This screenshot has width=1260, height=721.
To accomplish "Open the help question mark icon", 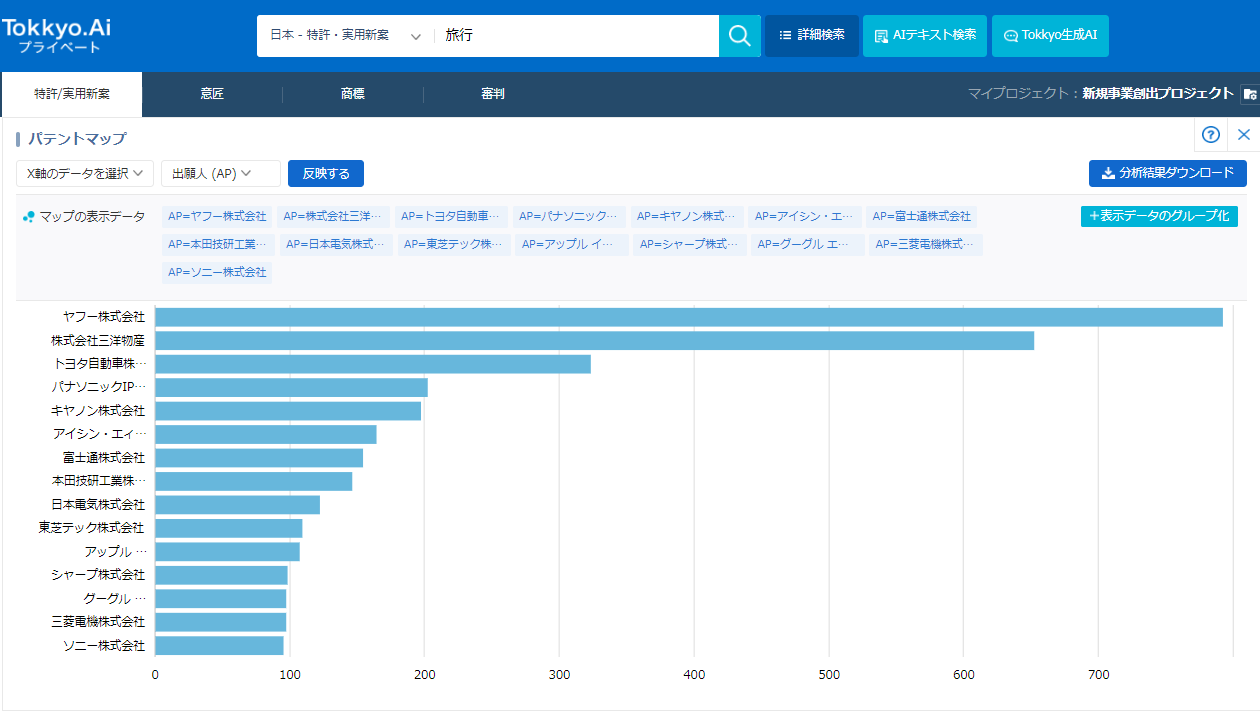I will click(x=1211, y=135).
